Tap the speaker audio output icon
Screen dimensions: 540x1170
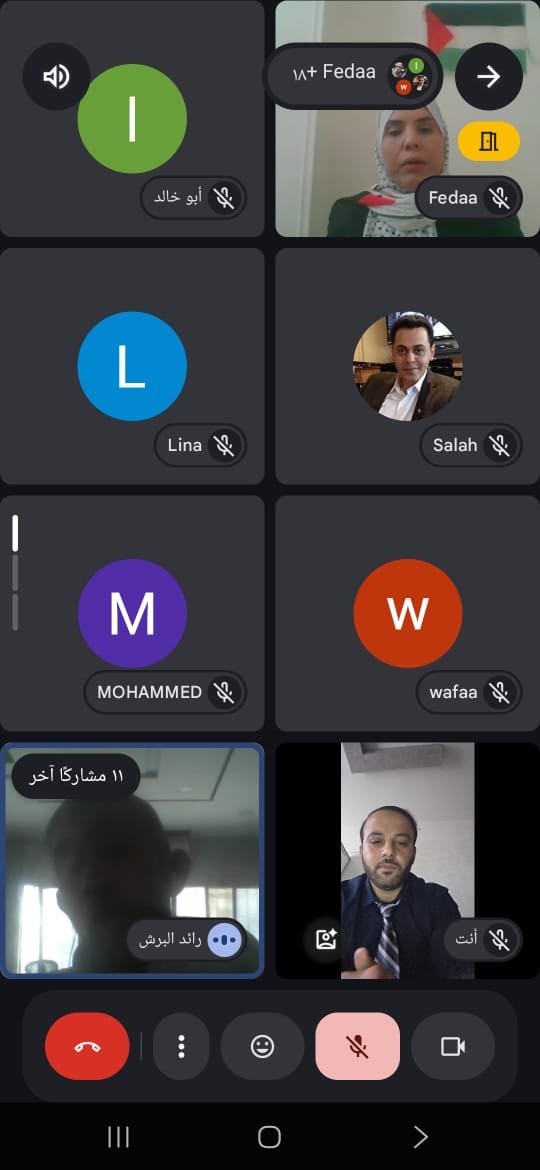click(x=57, y=76)
